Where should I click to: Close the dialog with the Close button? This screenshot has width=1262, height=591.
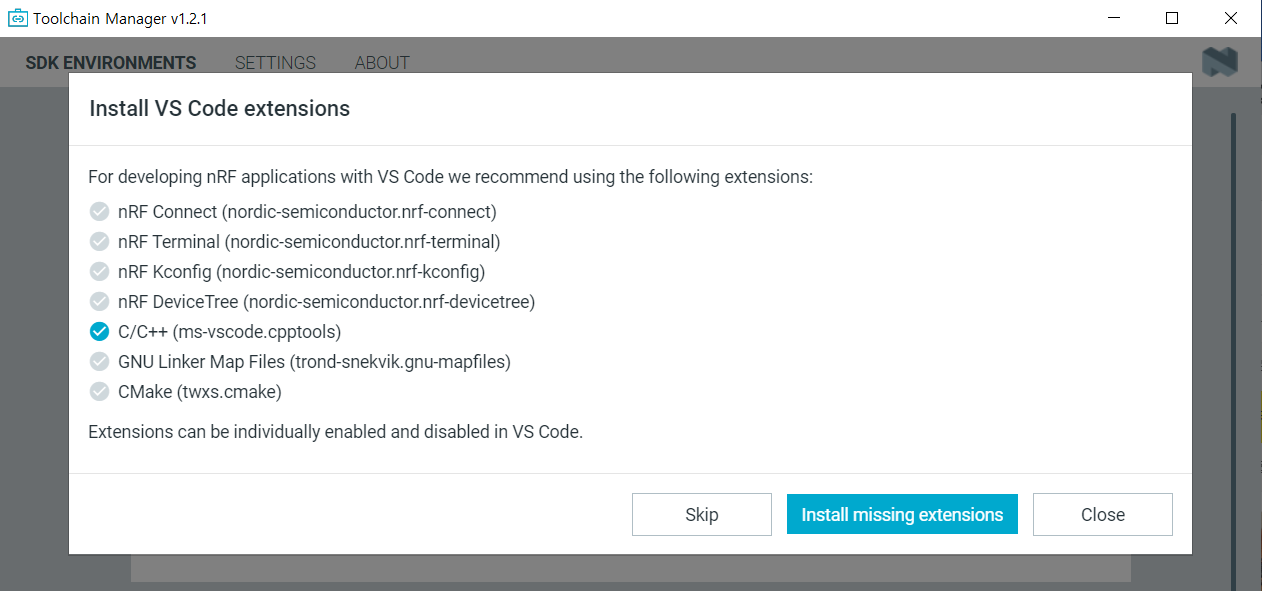coord(1102,515)
